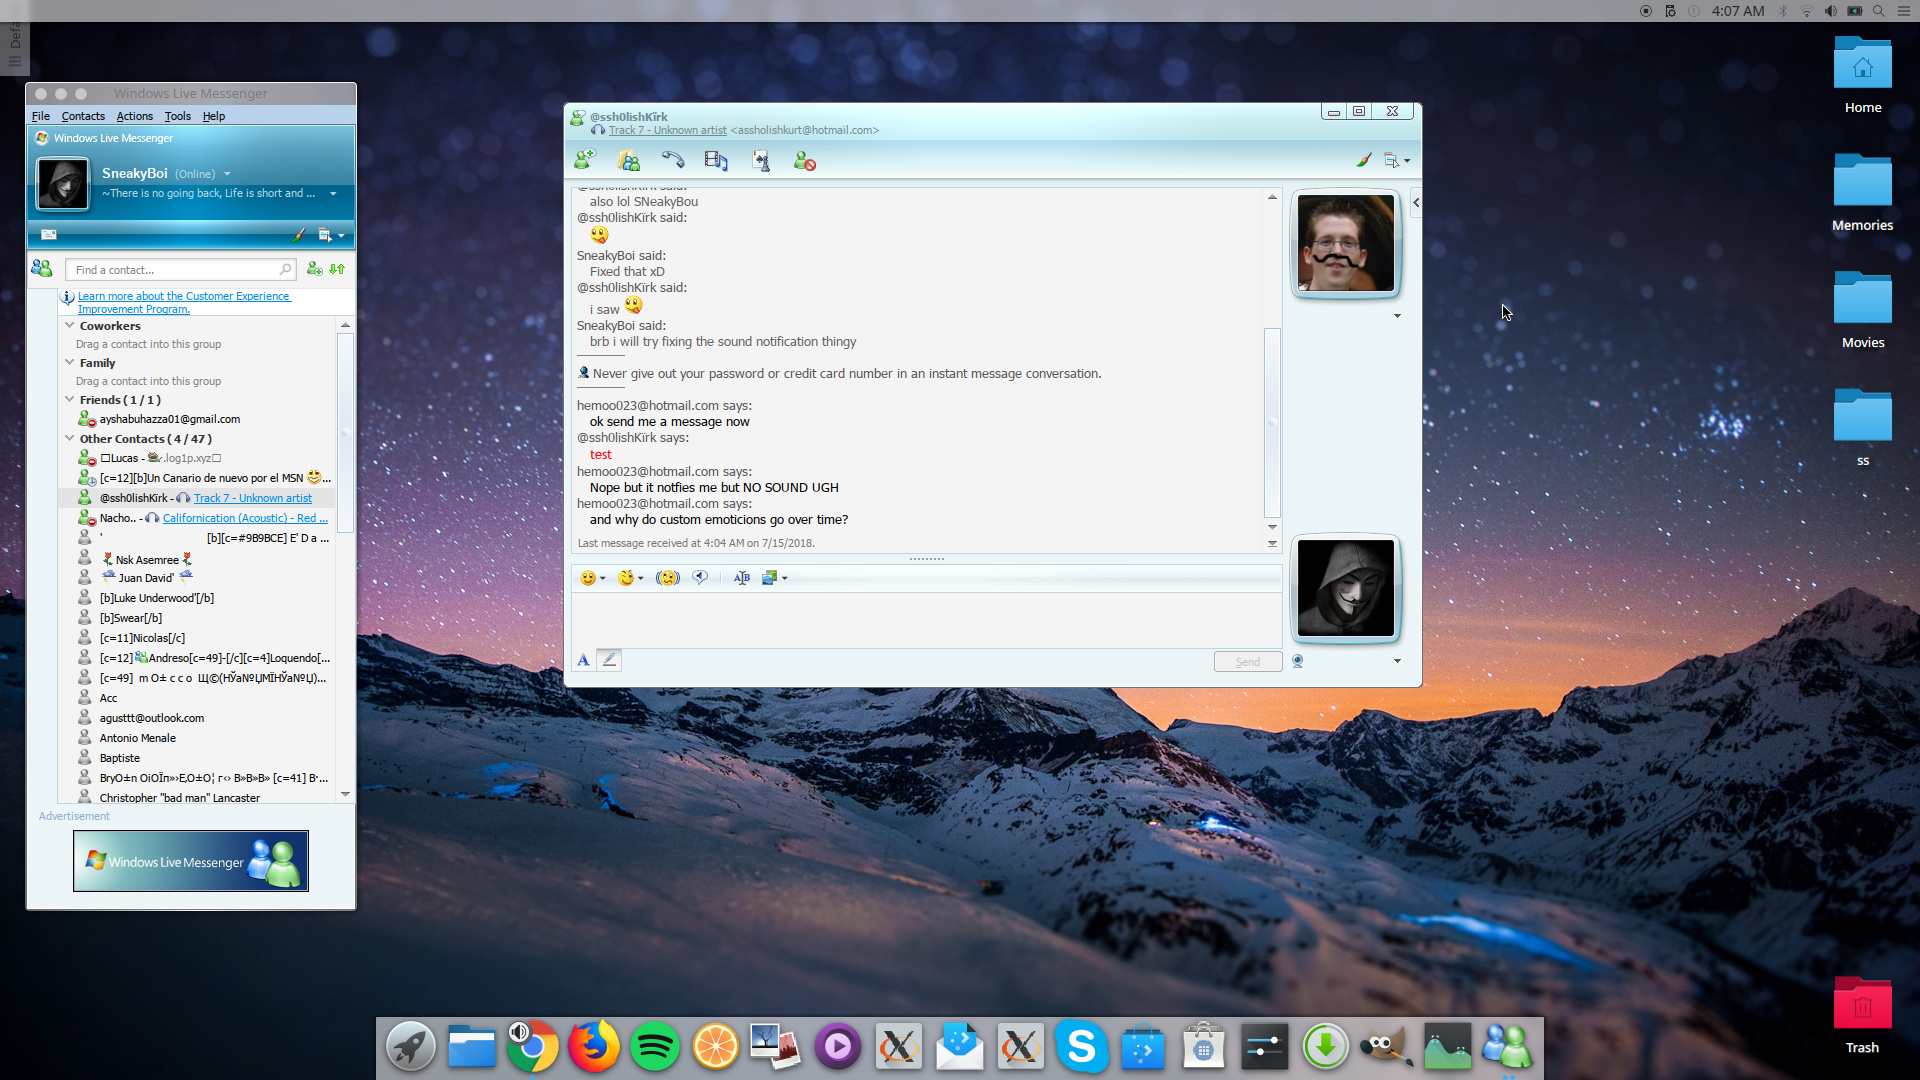
Task: Open the Block Contact icon in toolbar
Action: [802, 160]
